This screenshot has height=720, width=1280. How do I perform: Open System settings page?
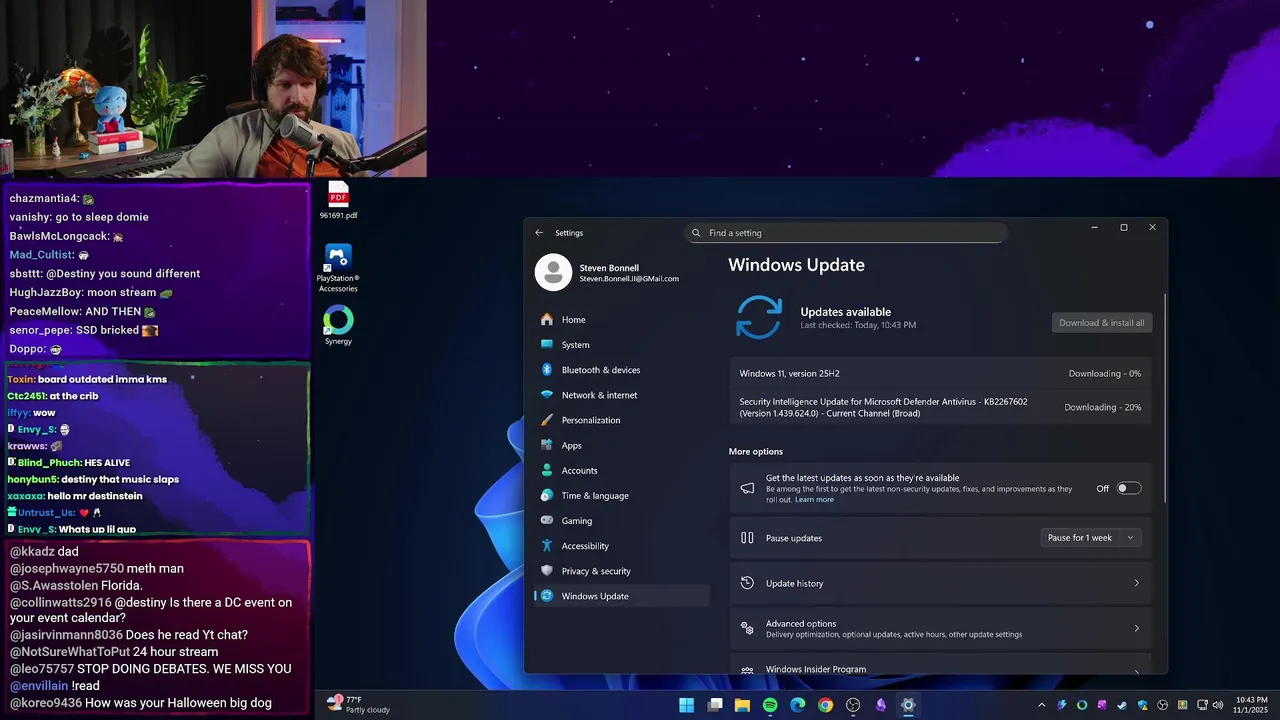pyautogui.click(x=621, y=345)
